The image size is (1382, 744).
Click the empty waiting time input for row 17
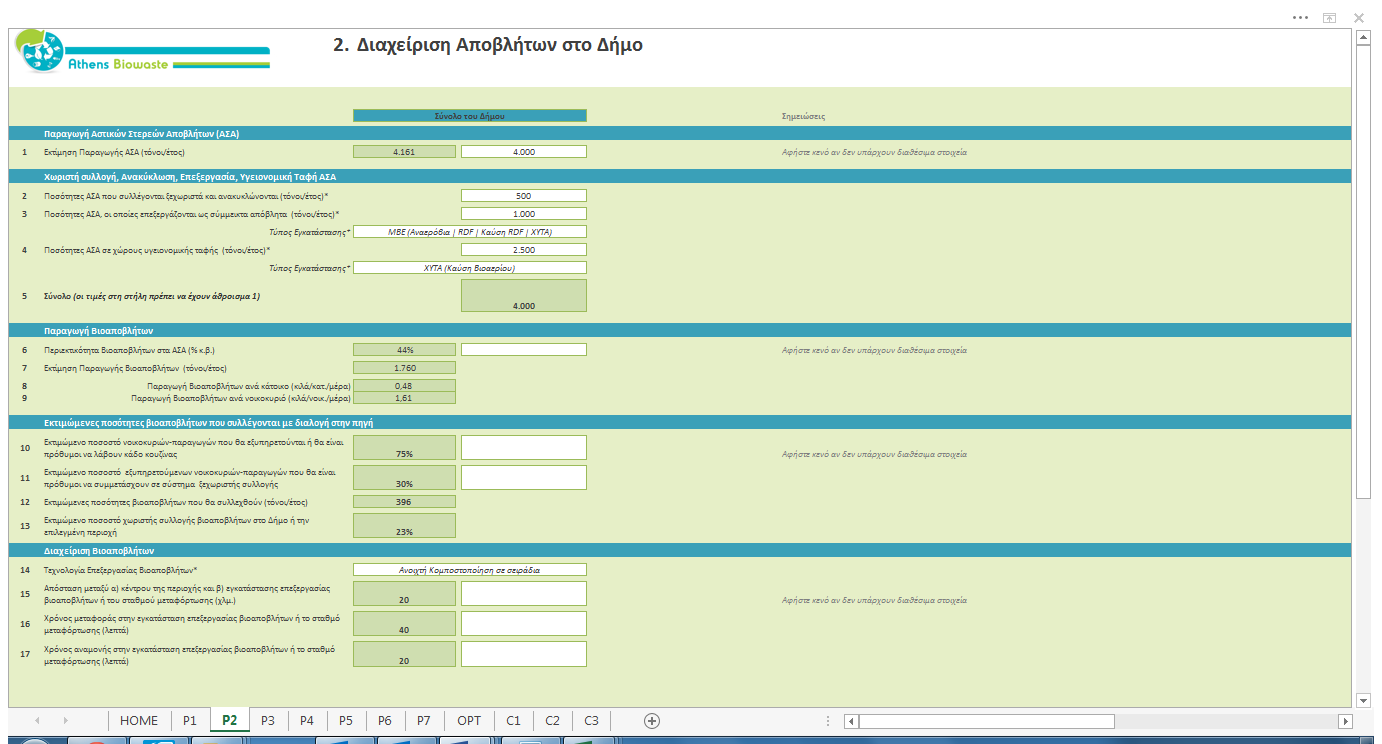coord(524,654)
